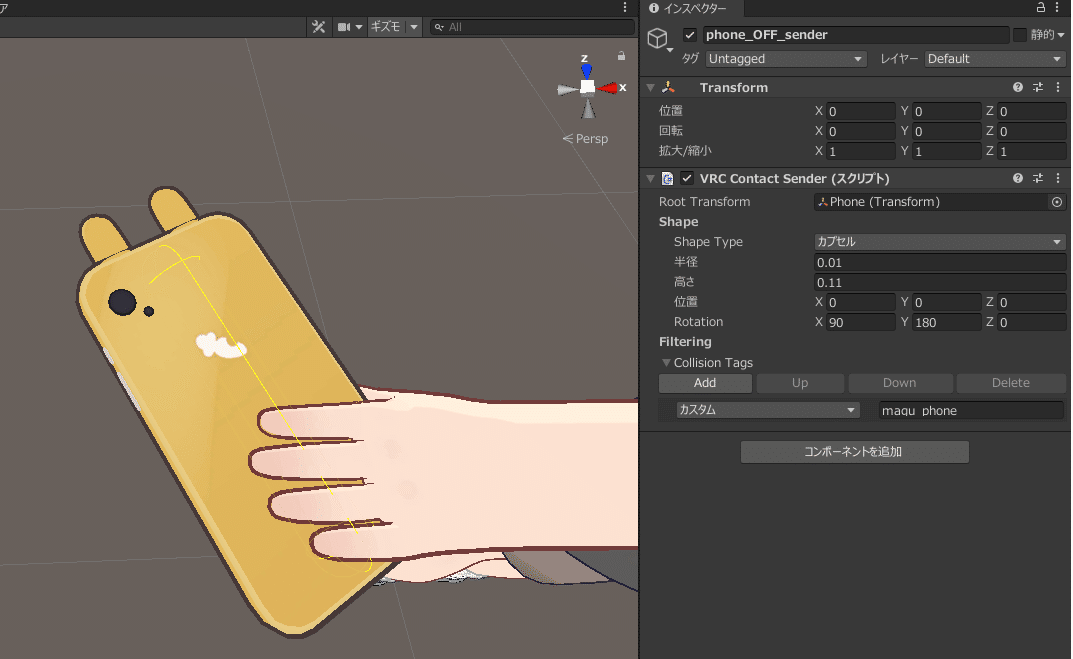This screenshot has height=659, width=1073.
Task: Open the カスタム tag type dropdown
Action: tap(767, 410)
